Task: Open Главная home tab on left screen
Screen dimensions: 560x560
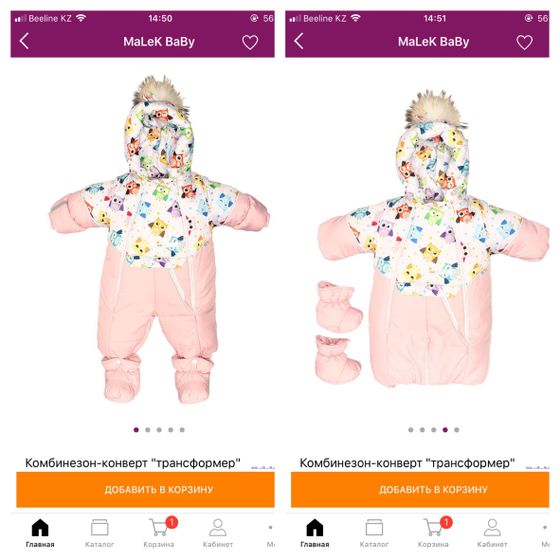Action: click(40, 533)
